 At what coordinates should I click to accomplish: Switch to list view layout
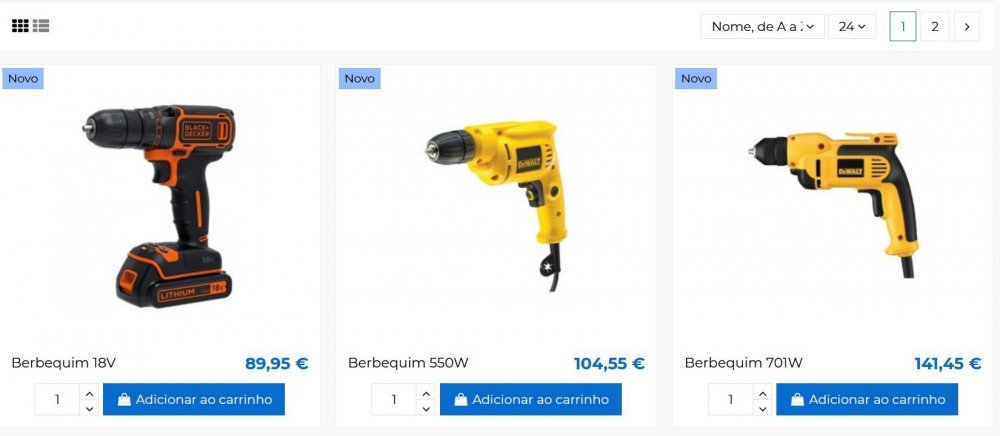(x=41, y=25)
